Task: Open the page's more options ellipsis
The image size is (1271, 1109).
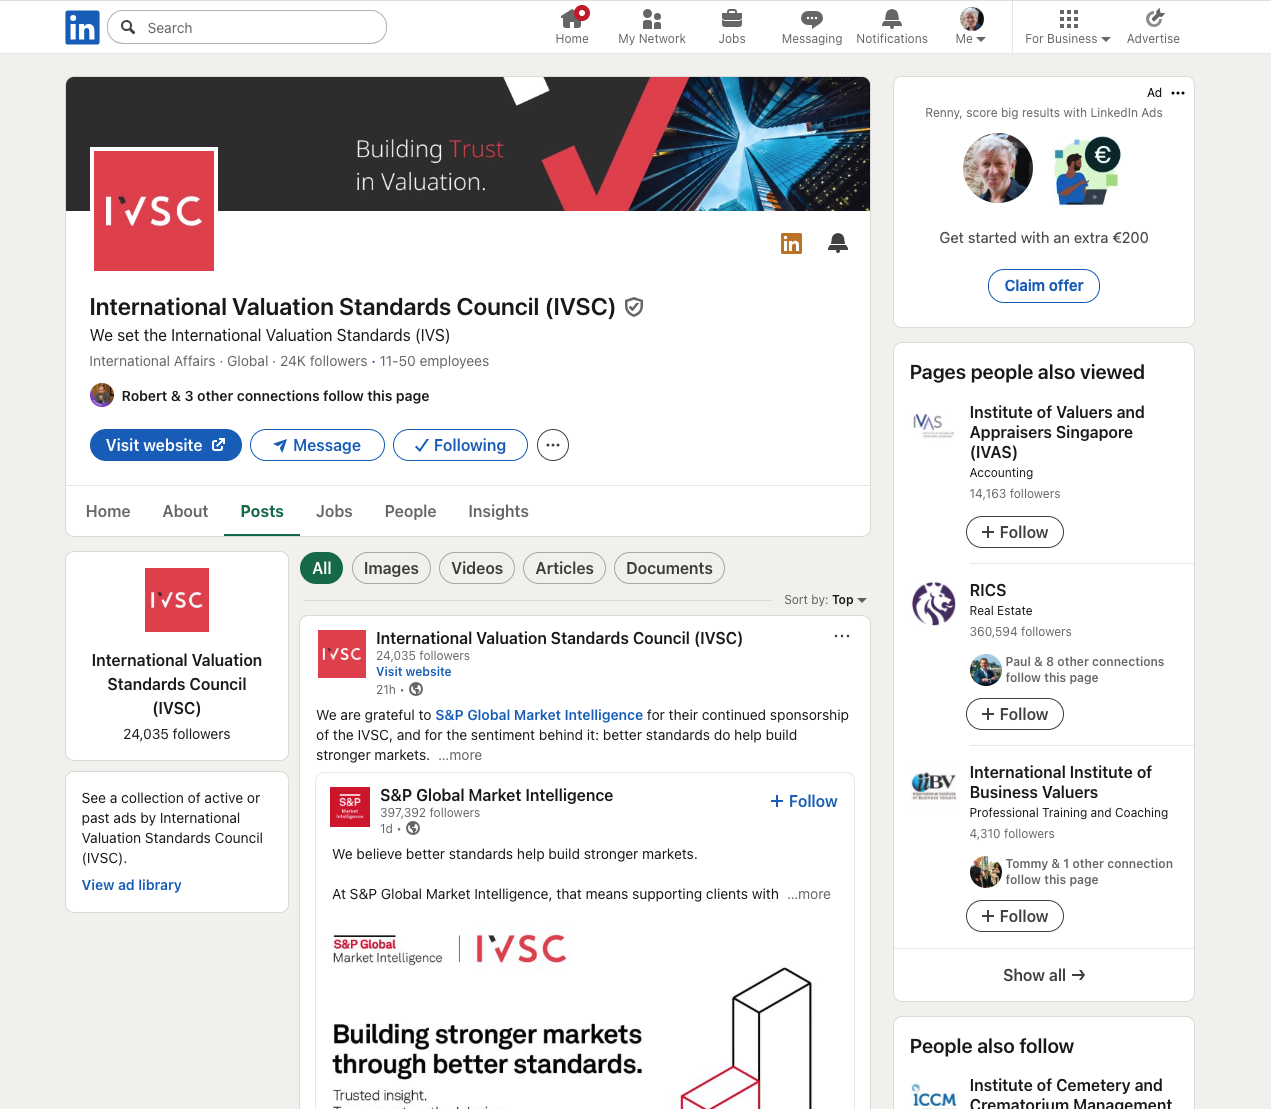Action: [x=553, y=445]
